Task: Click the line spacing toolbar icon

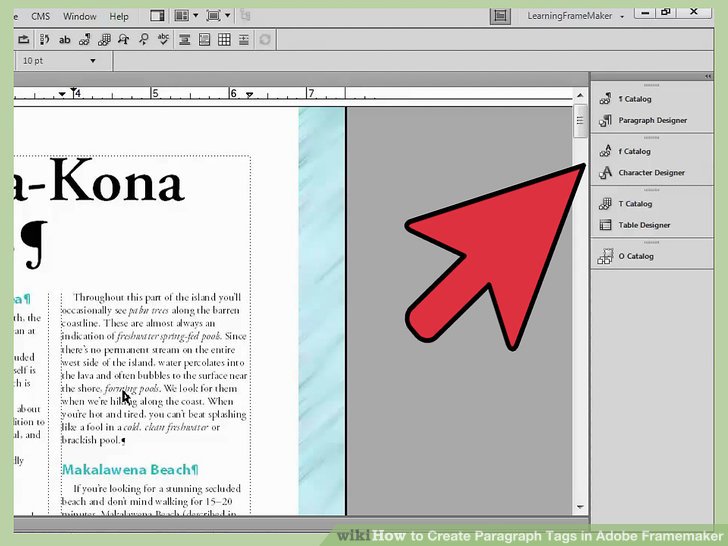Action: pyautogui.click(x=244, y=39)
